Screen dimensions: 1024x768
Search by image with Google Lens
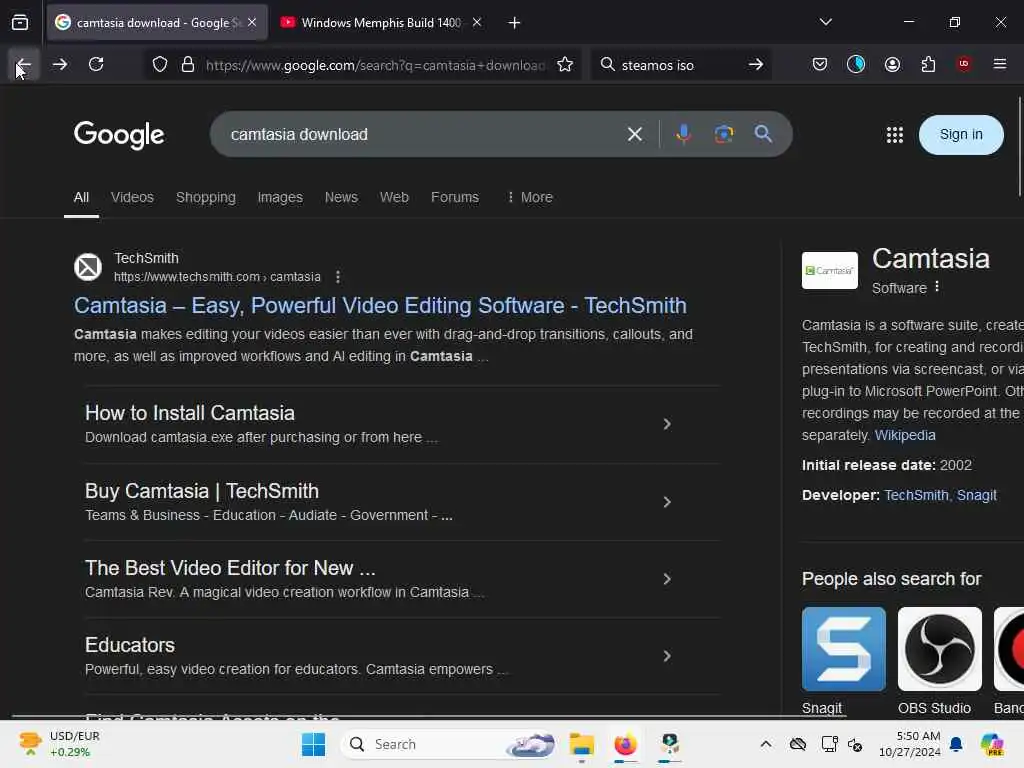[x=724, y=135]
